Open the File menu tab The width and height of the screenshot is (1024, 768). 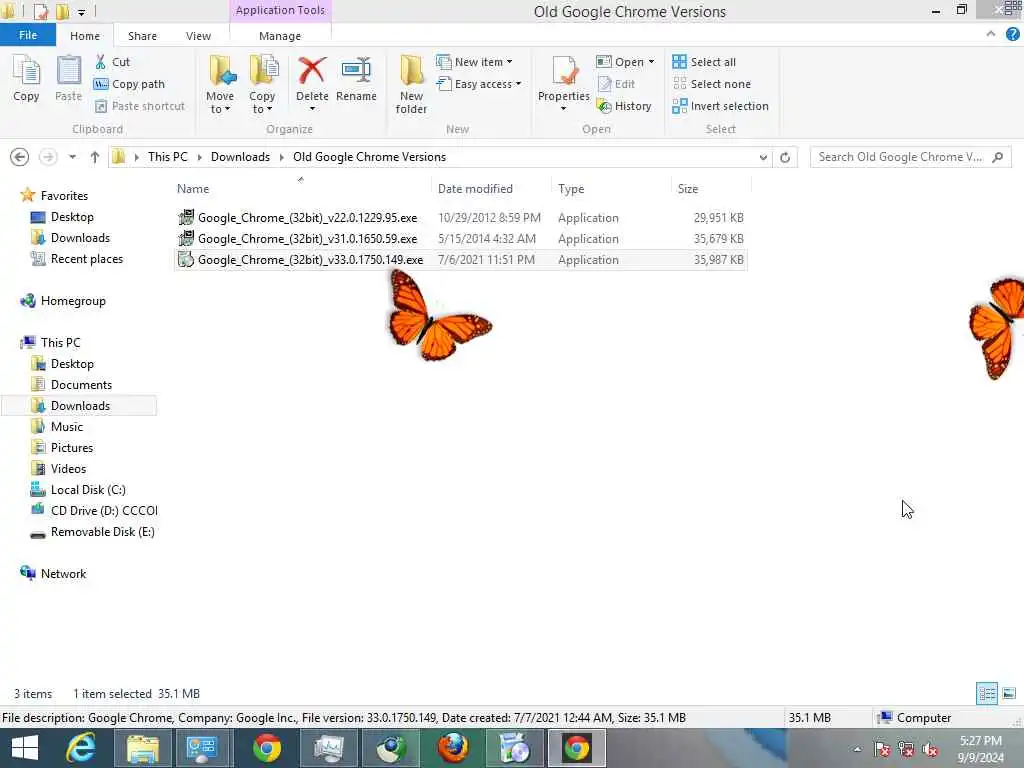(28, 35)
